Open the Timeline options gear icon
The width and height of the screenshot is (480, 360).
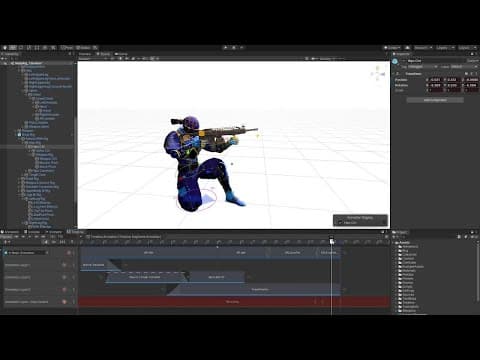point(387,237)
